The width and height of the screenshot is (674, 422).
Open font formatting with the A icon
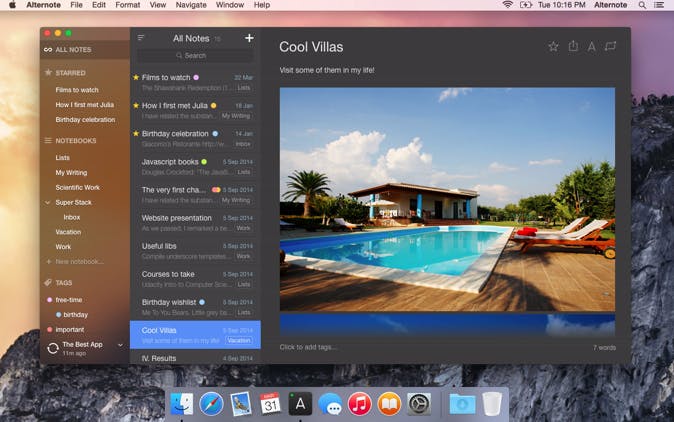591,46
